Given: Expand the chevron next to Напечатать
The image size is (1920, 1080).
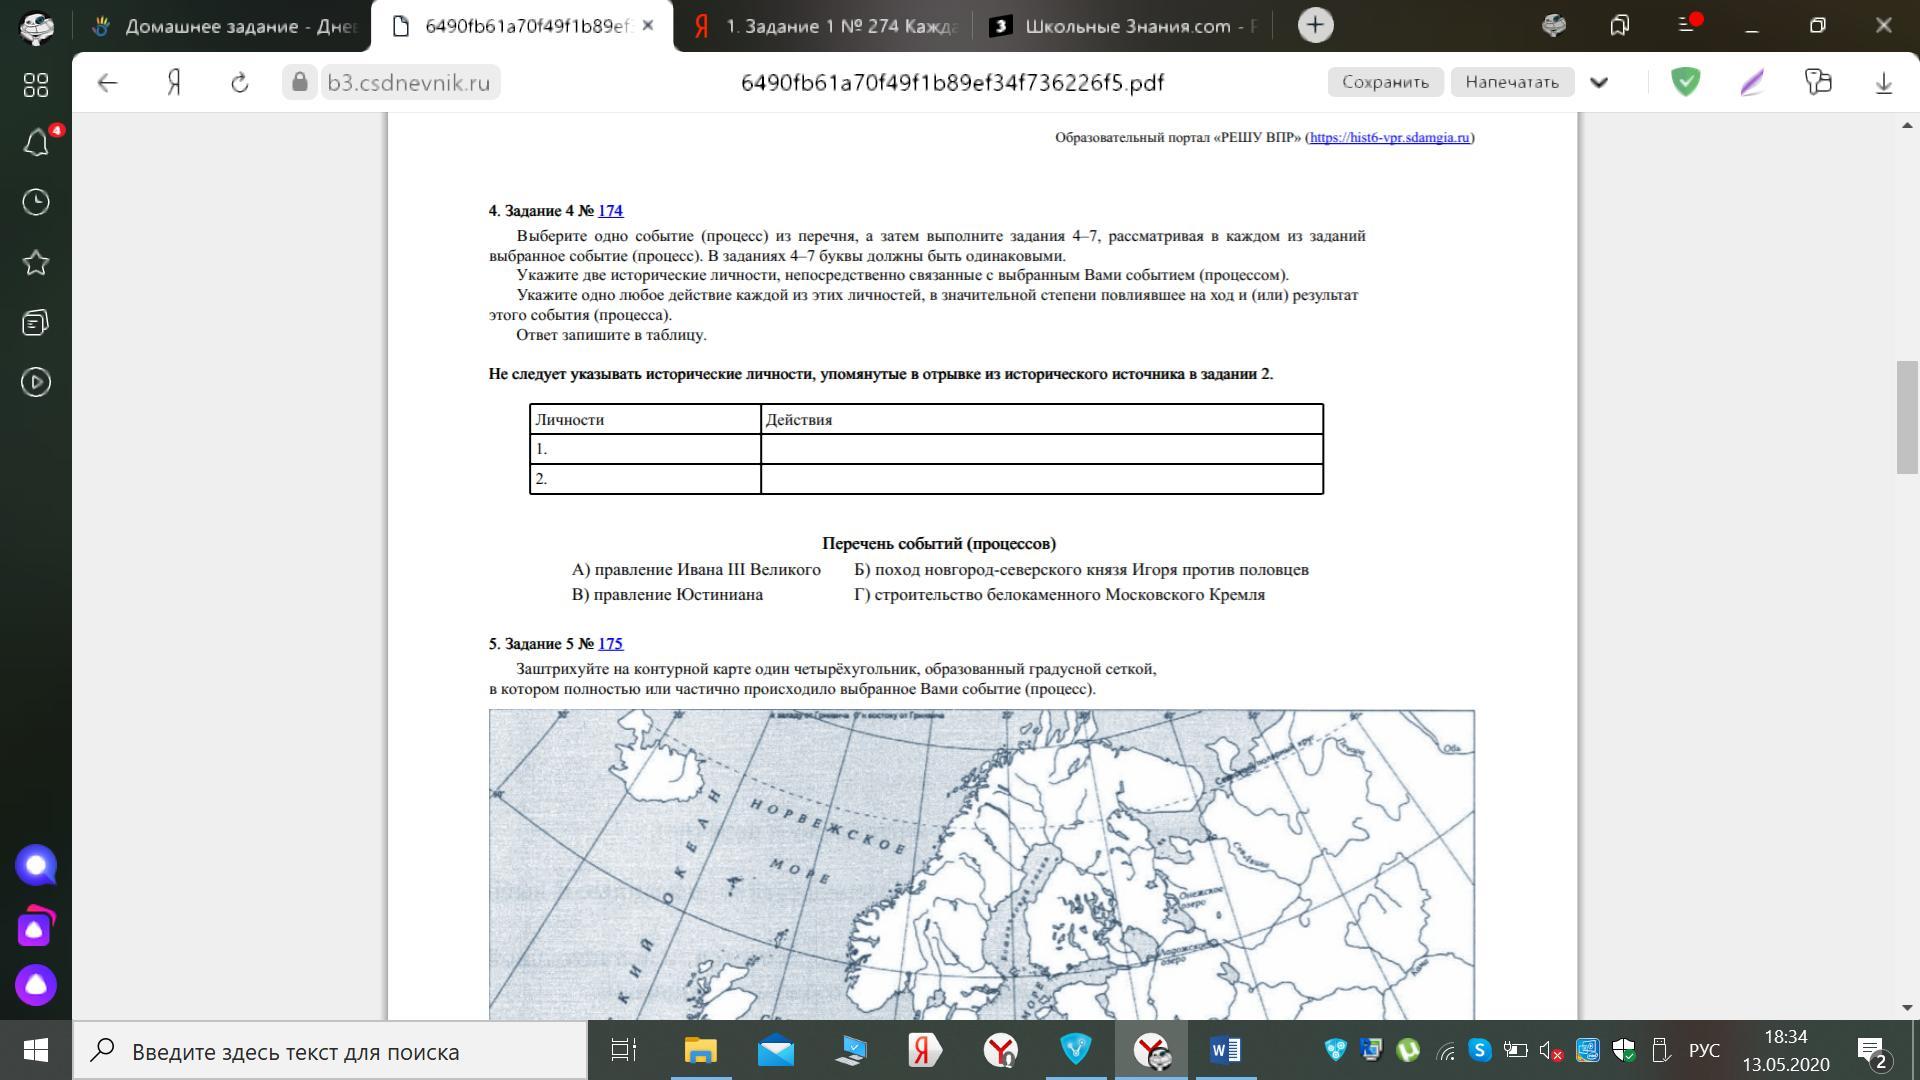Looking at the screenshot, I should pos(1599,82).
